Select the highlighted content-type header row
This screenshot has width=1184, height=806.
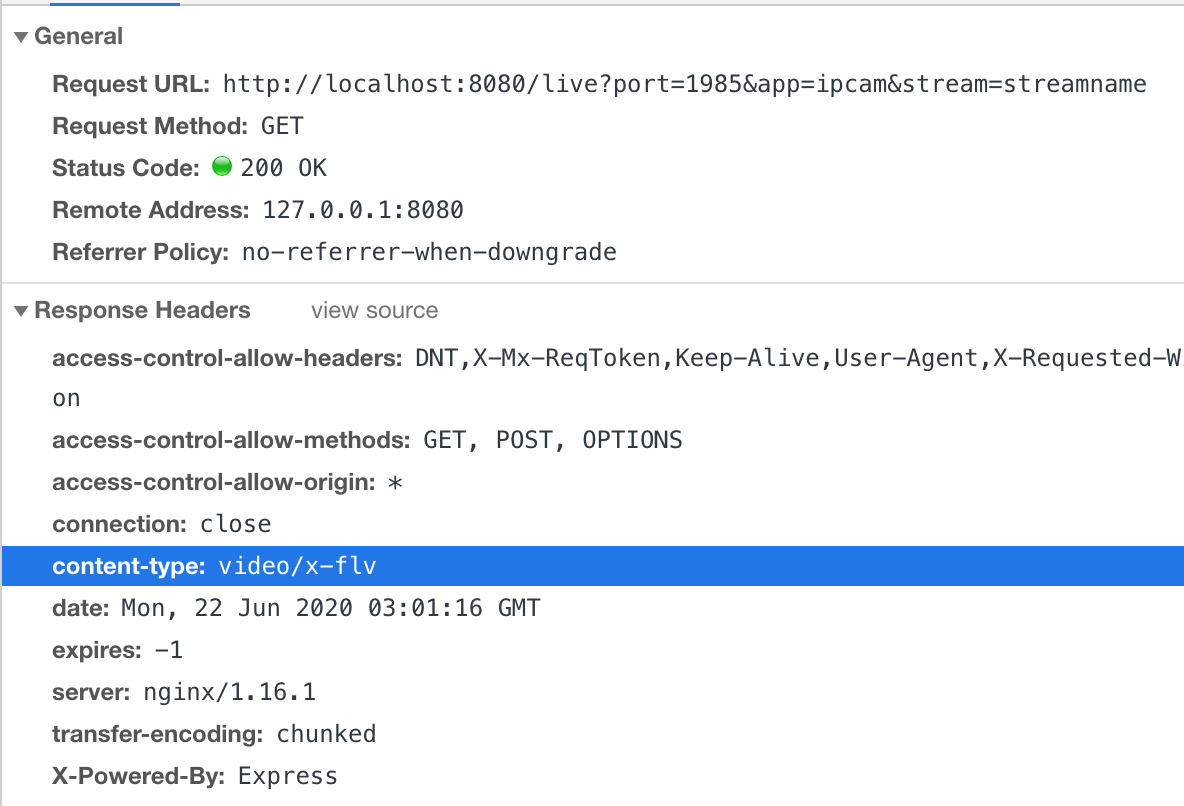tap(593, 566)
